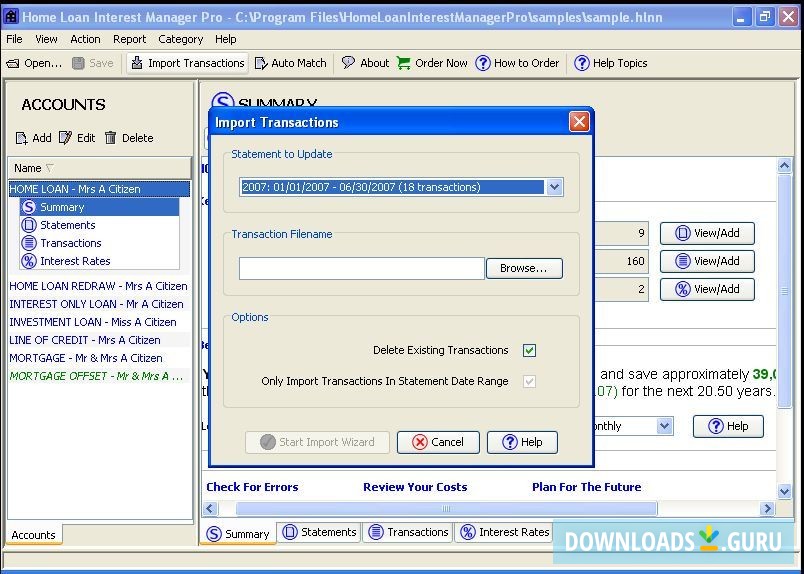The width and height of the screenshot is (804, 574).
Task: Select Interest Rates in the account tree
Action: 99,261
